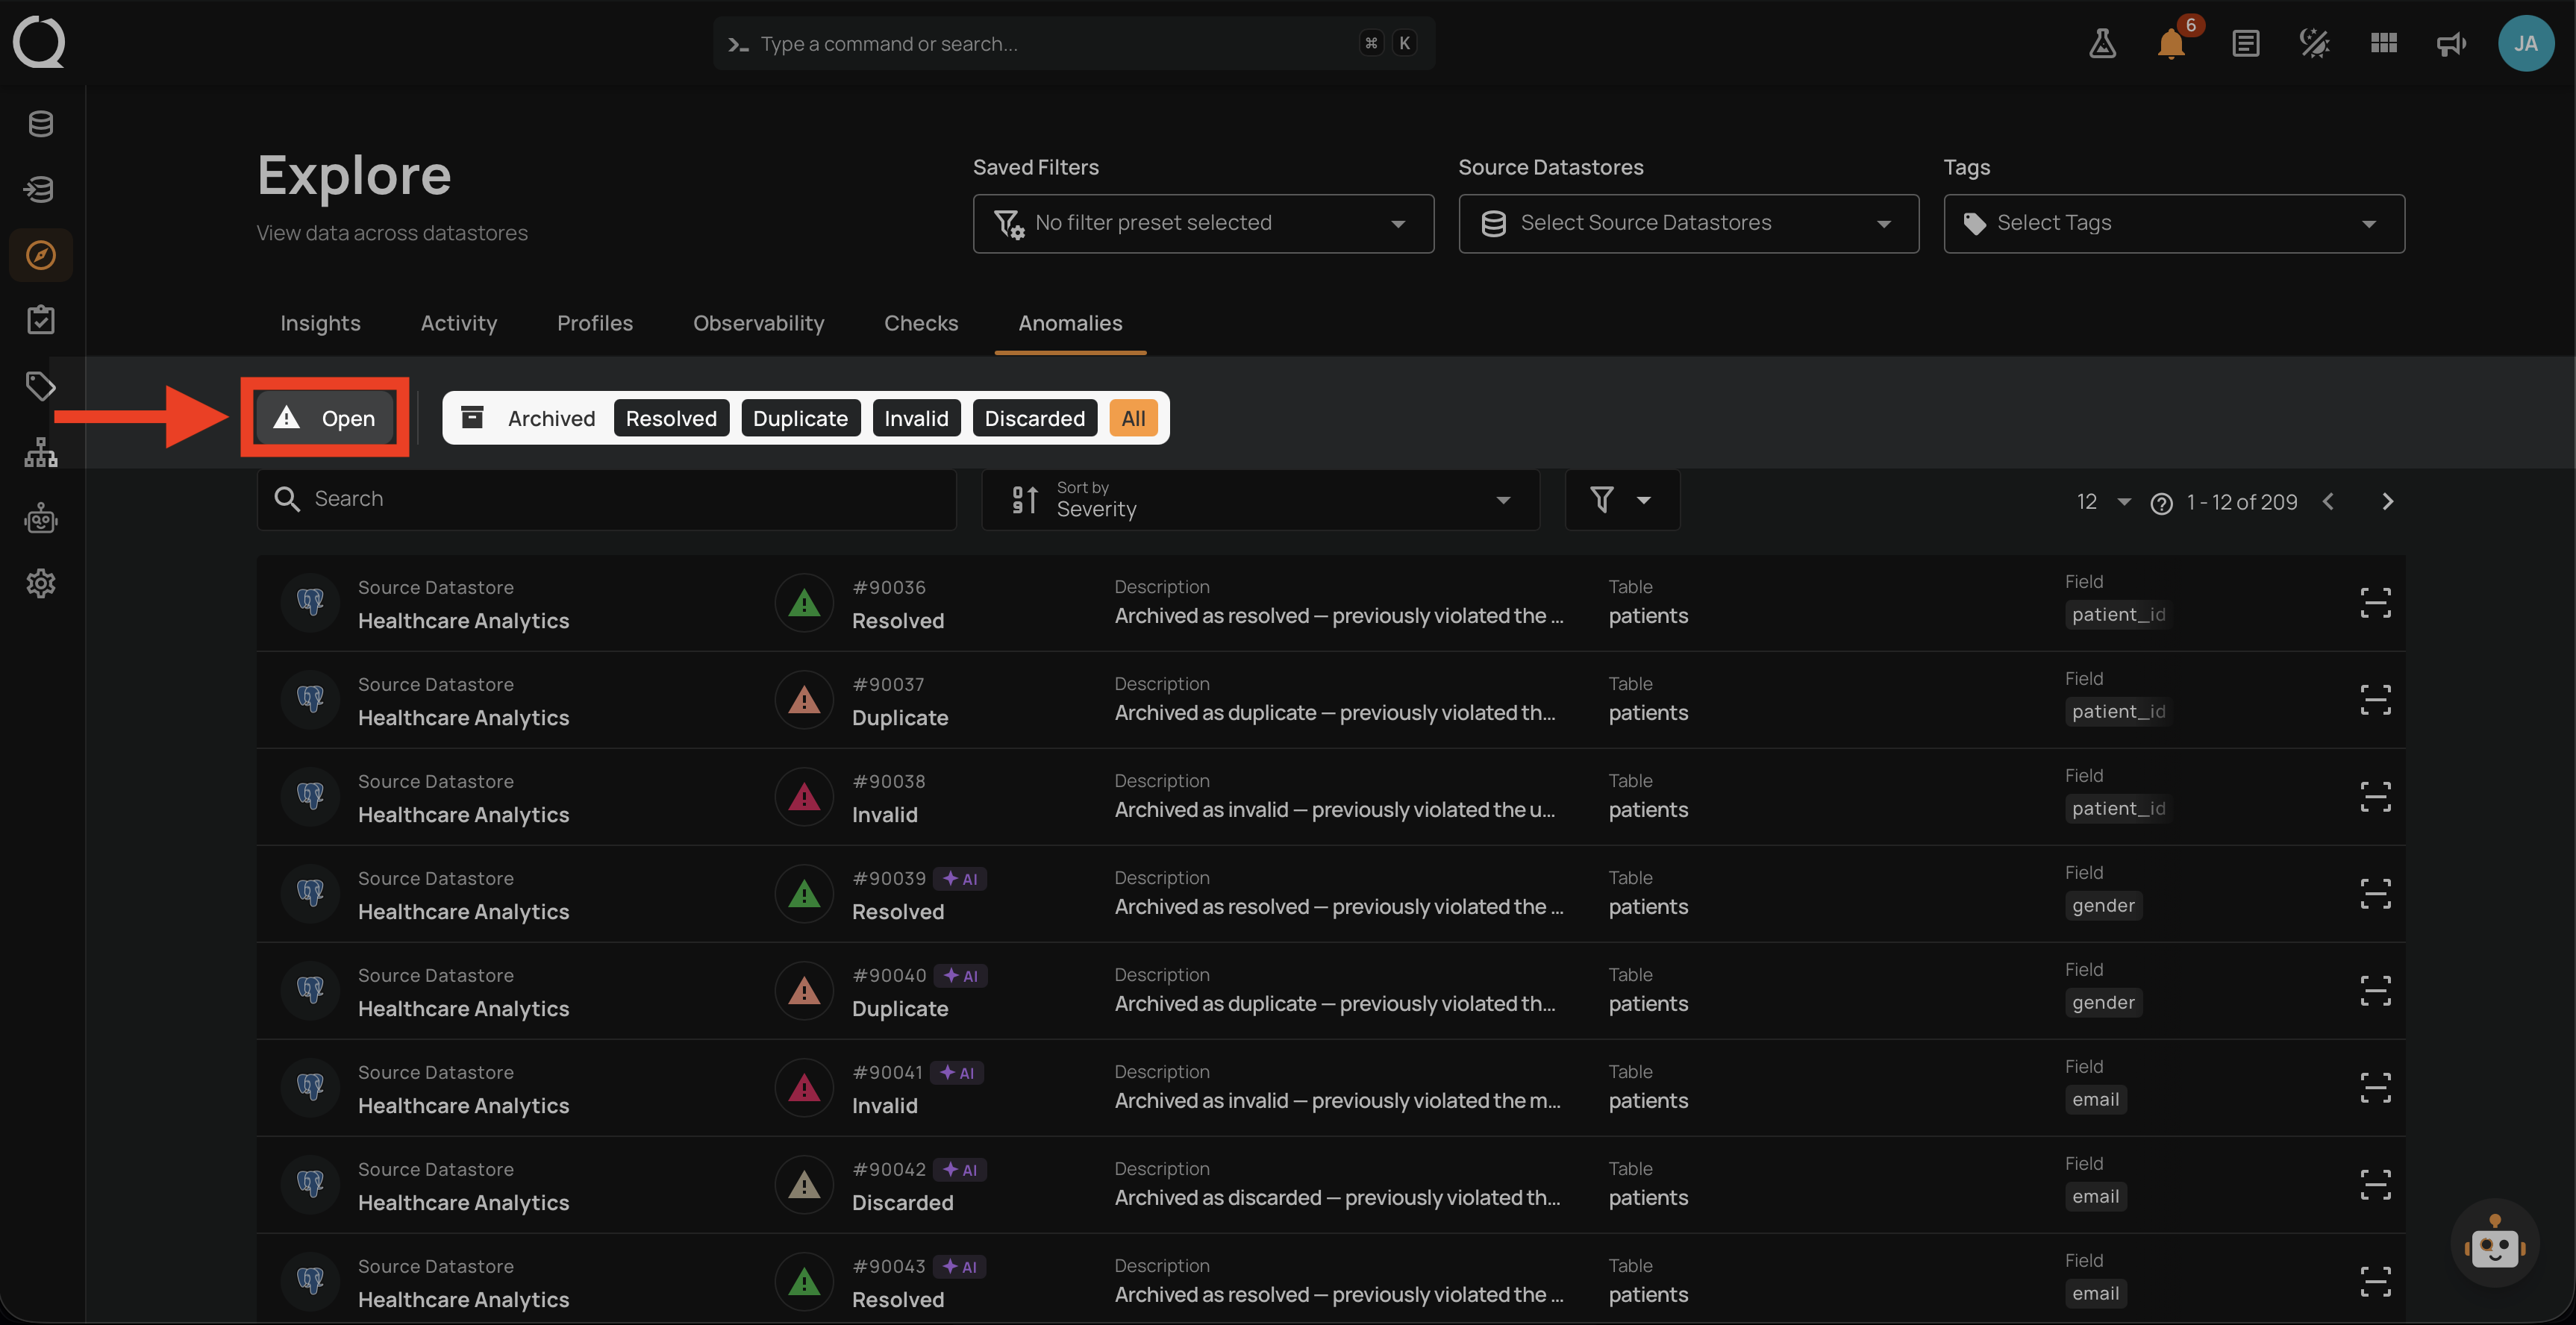The width and height of the screenshot is (2576, 1325).
Task: Open the Tags sidebar icon
Action: point(41,386)
